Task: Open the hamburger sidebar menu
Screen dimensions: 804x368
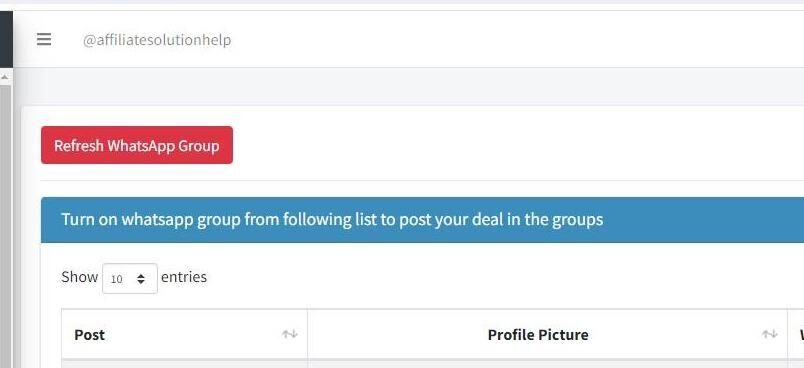Action: (44, 39)
